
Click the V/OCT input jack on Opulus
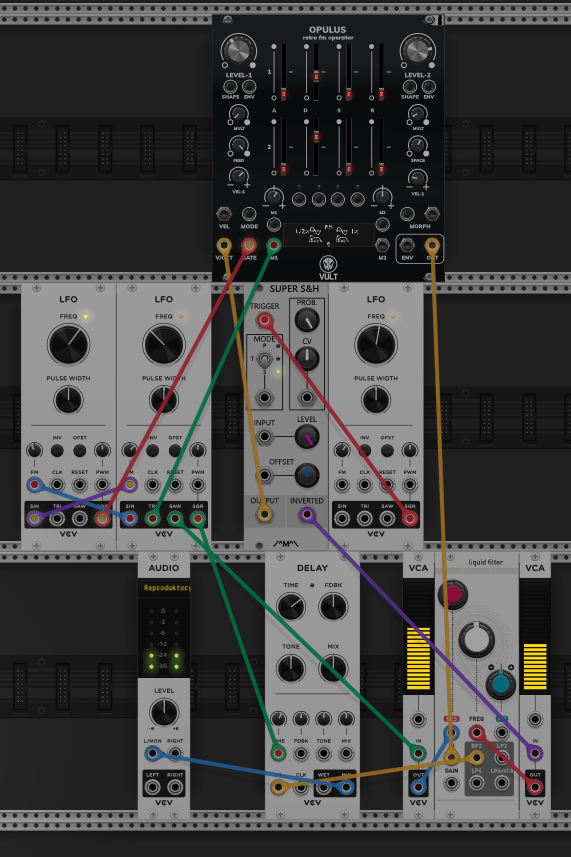[223, 245]
